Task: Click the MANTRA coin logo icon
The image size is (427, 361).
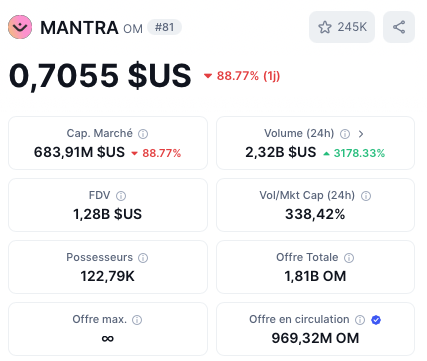Action: click(x=20, y=27)
